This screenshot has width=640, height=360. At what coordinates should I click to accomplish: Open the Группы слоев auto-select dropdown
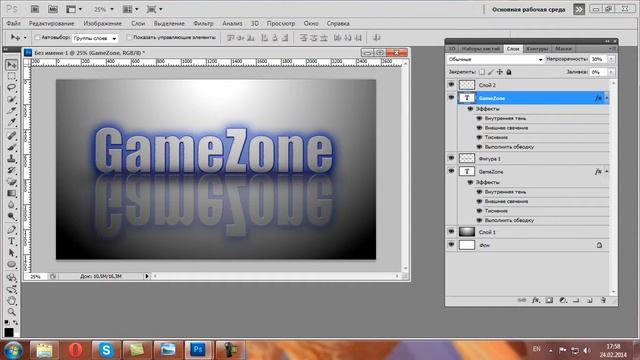point(95,38)
